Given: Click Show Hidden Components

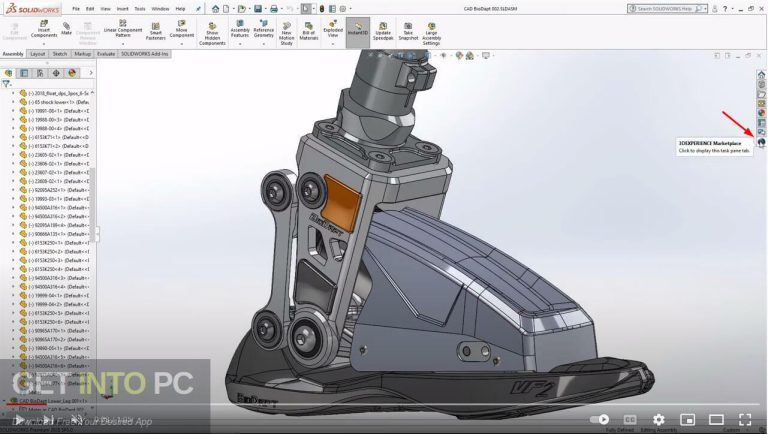Looking at the screenshot, I should [x=212, y=34].
